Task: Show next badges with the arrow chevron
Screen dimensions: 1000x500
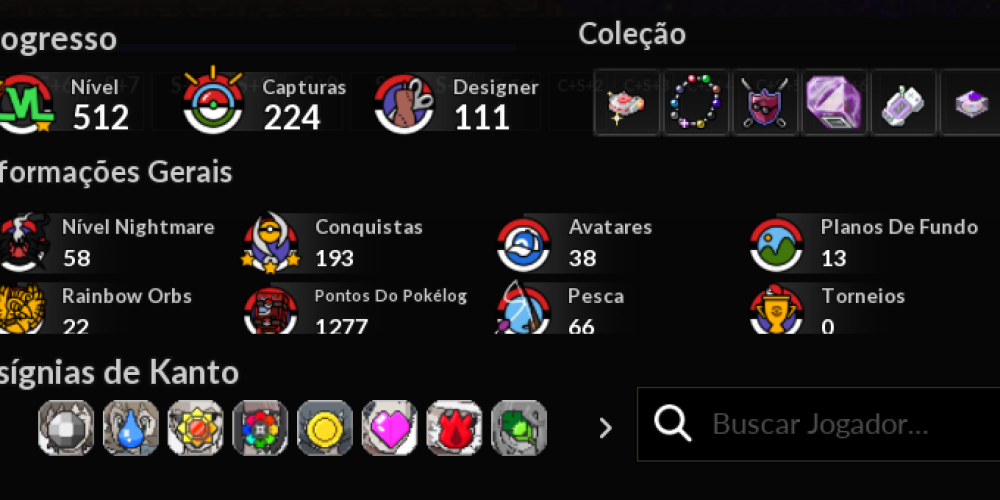Action: pyautogui.click(x=605, y=429)
